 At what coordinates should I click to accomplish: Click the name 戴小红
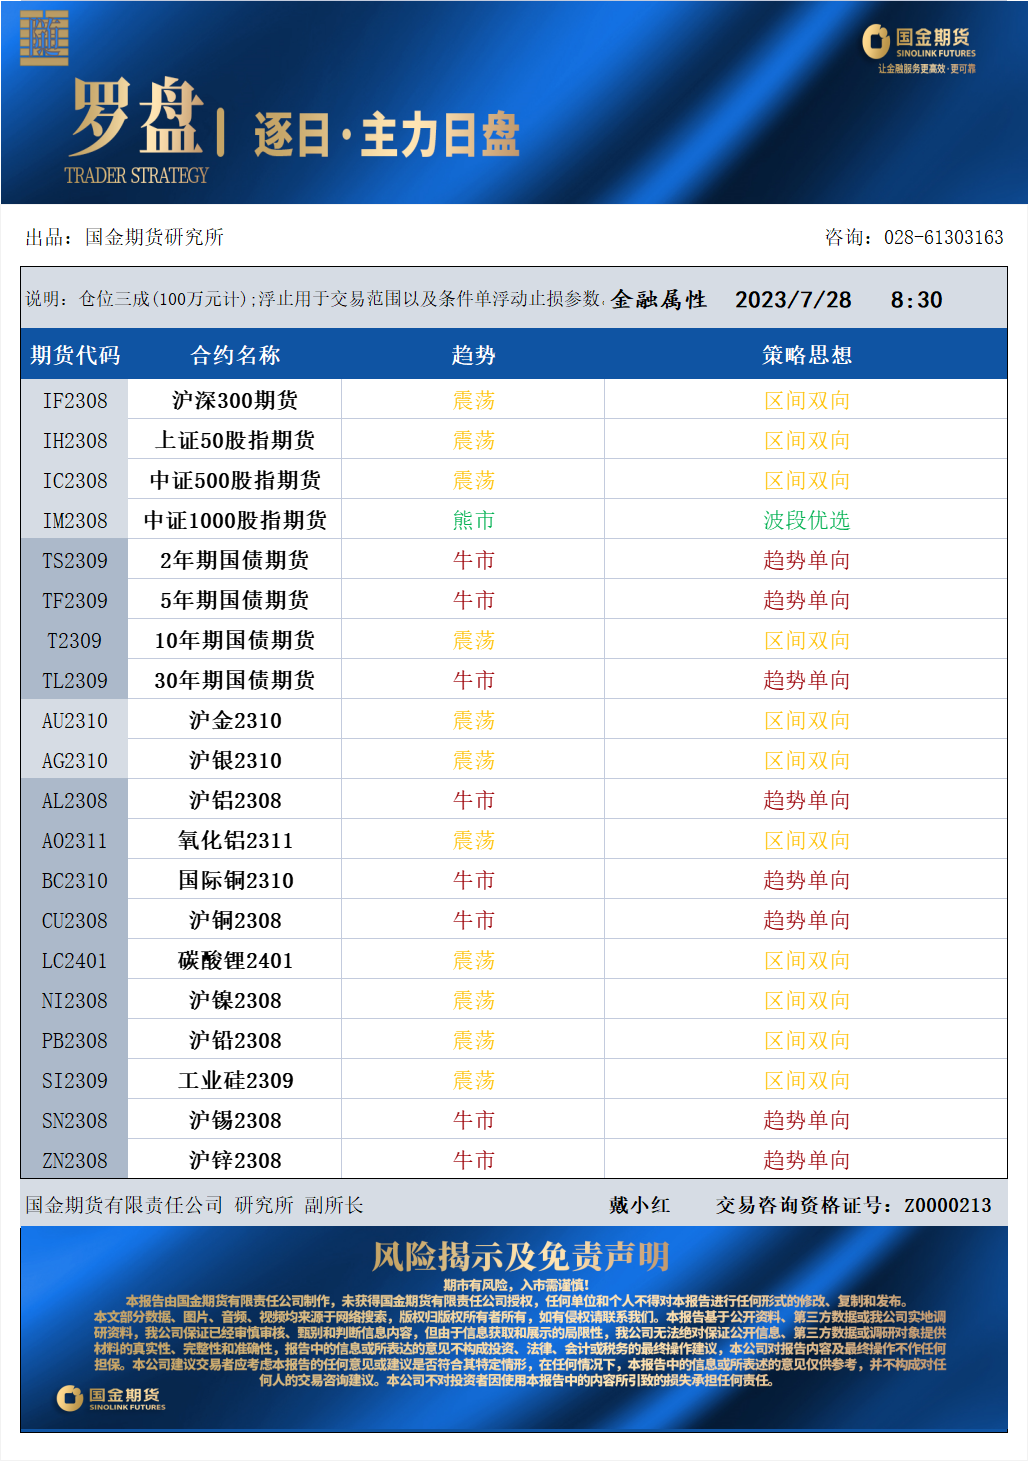tap(639, 1205)
